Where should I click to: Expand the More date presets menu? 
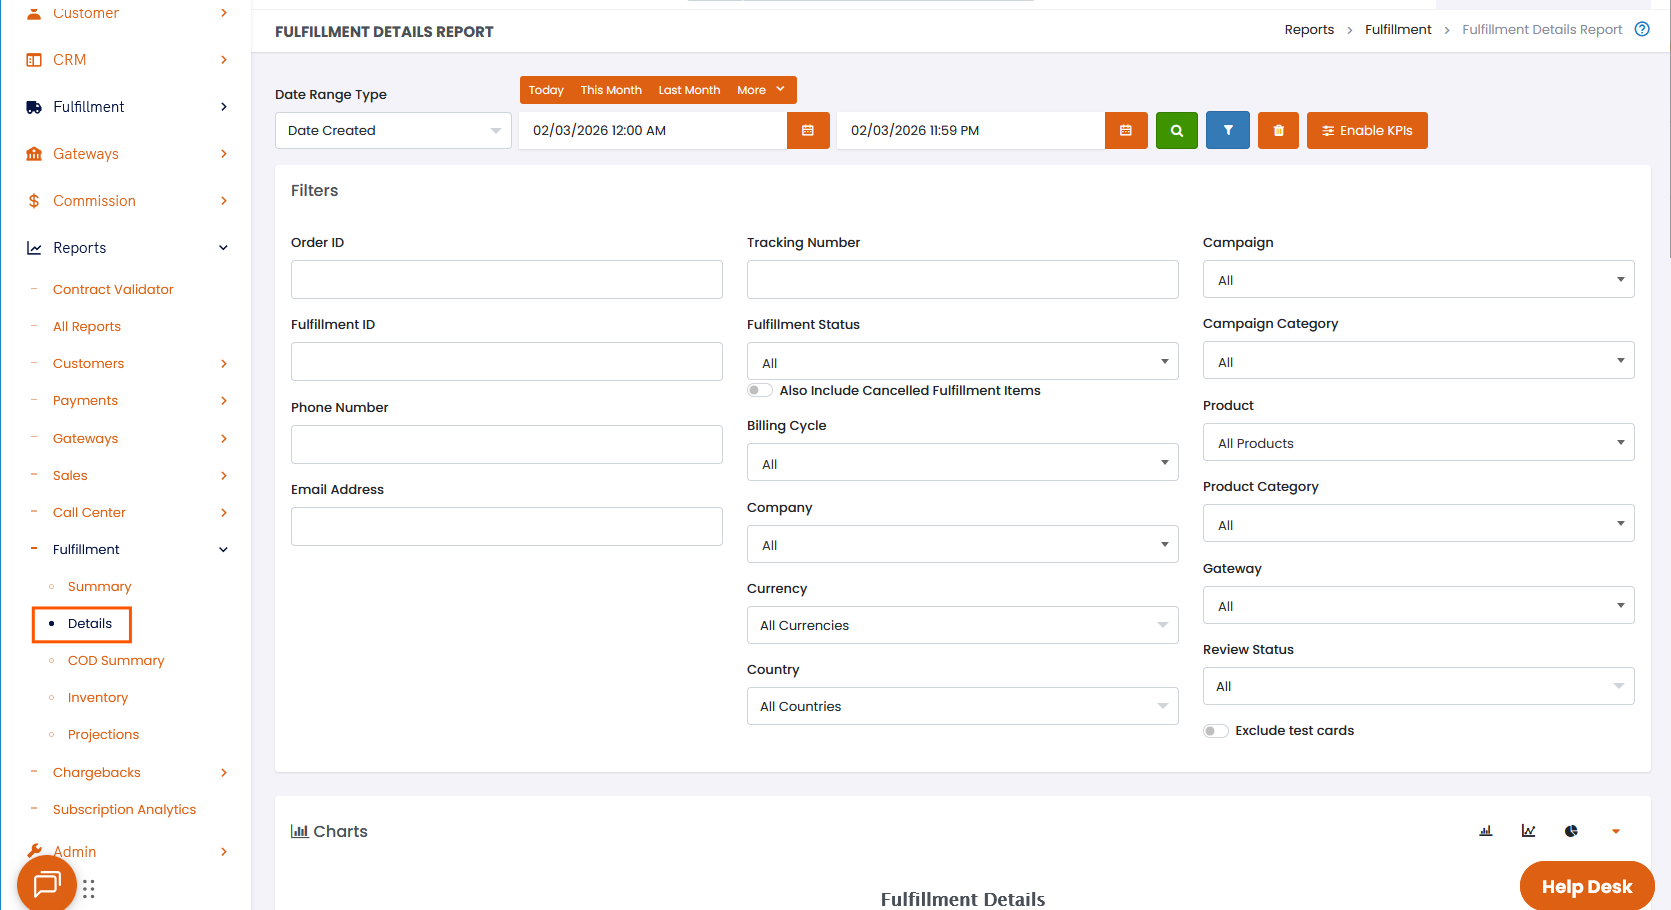tap(760, 90)
